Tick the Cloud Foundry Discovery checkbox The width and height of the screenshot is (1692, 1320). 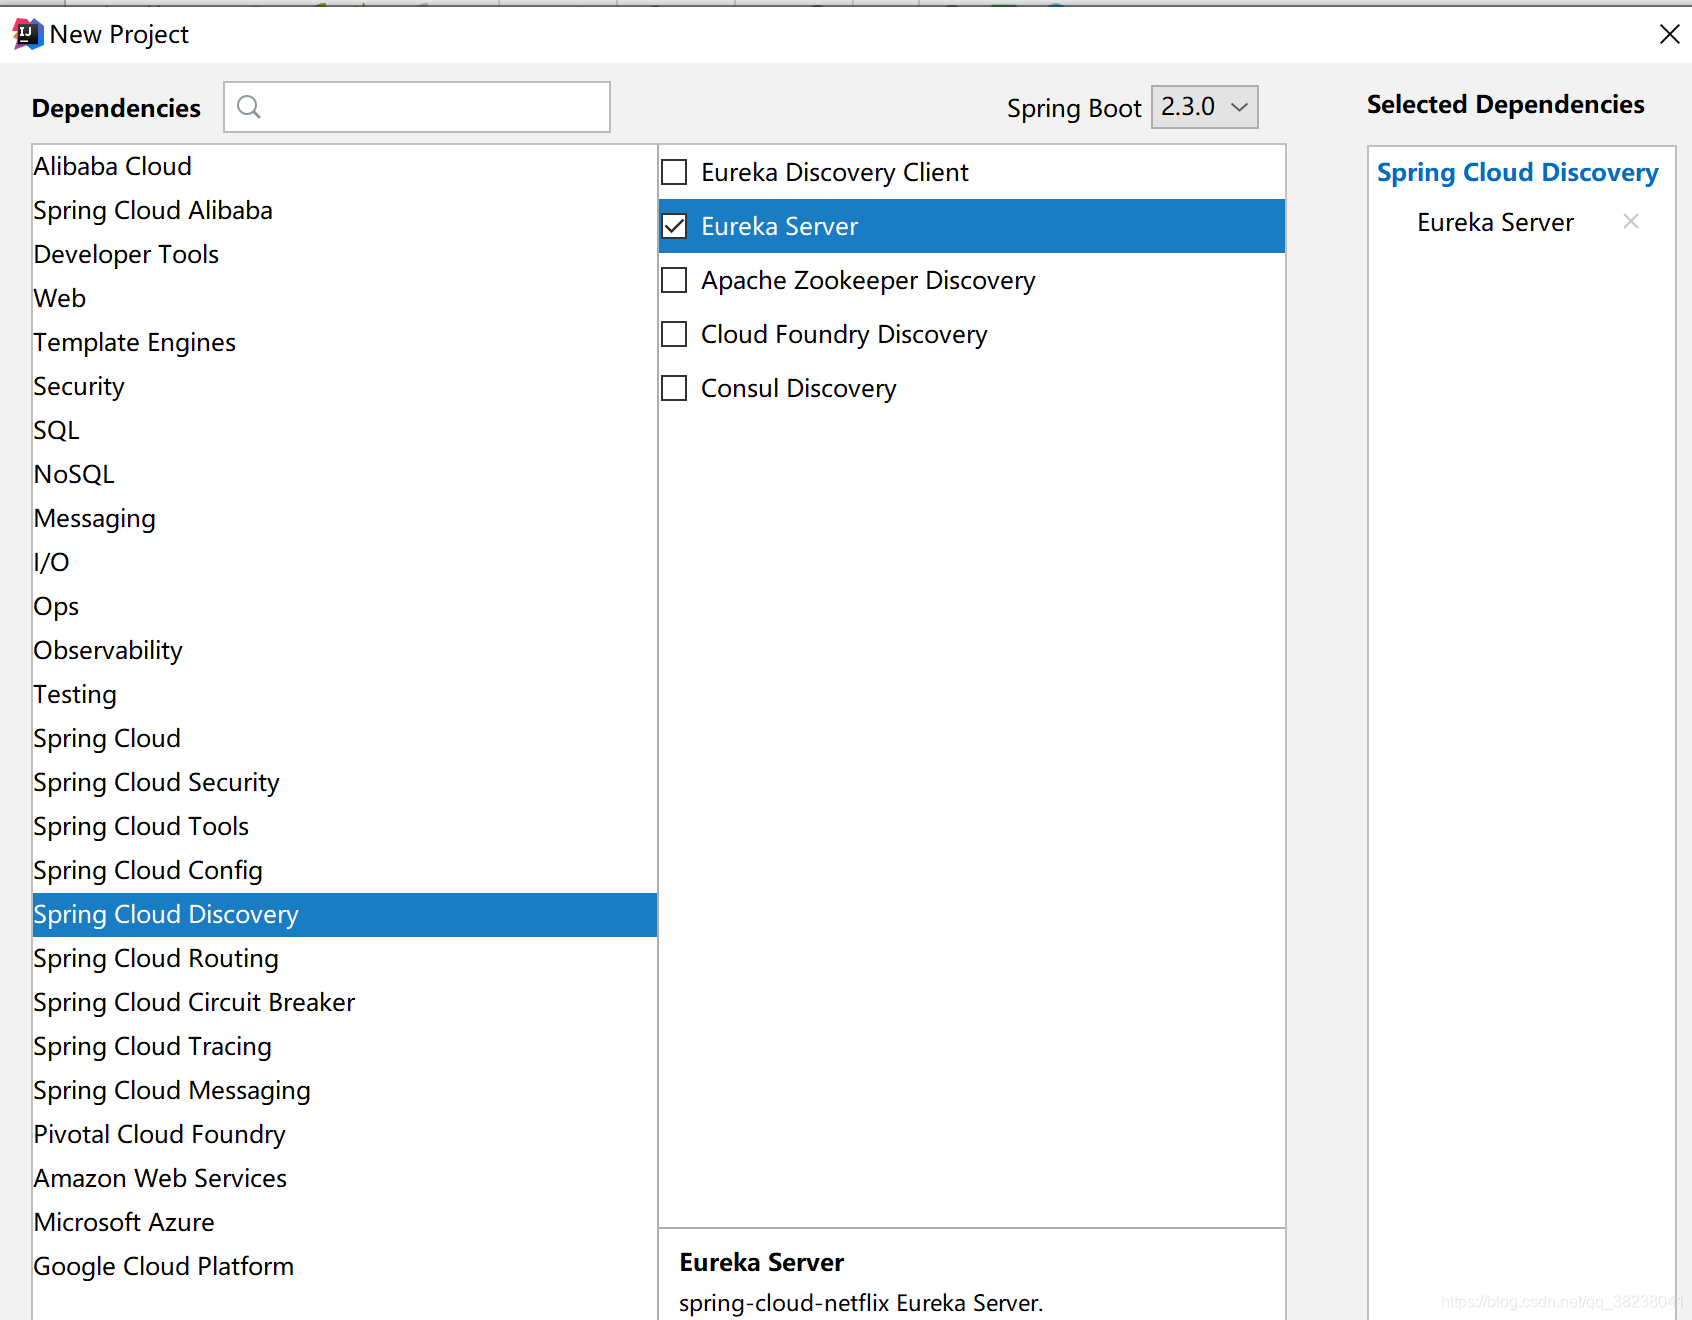coord(675,334)
